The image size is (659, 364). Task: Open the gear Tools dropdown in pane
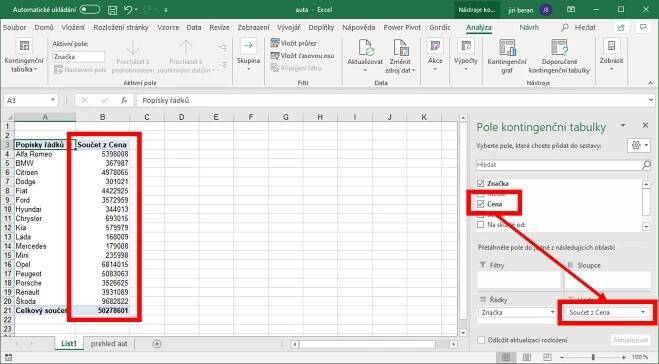coord(639,145)
